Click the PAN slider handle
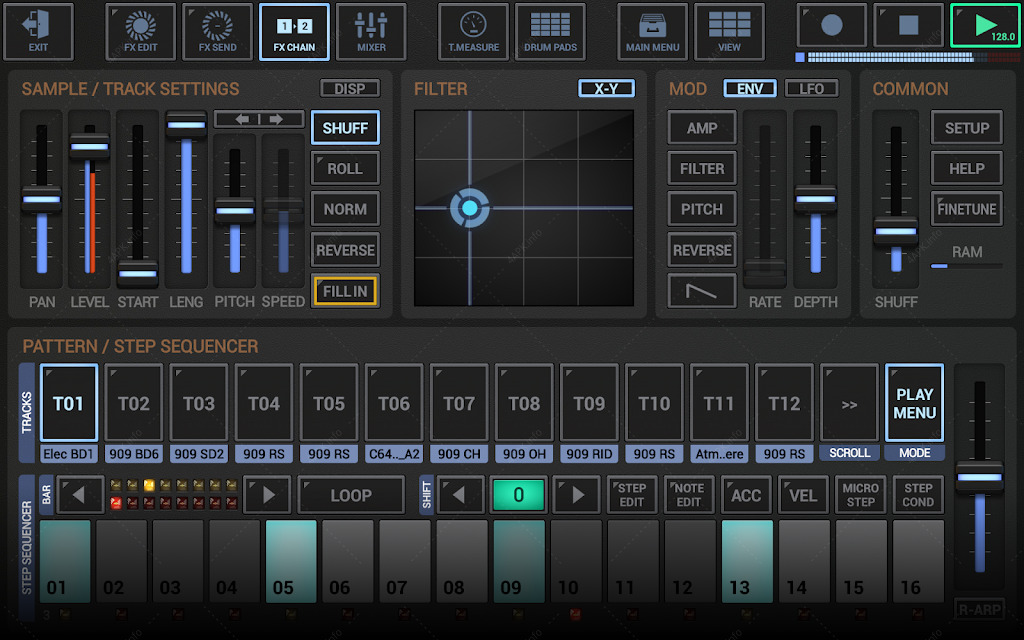This screenshot has width=1024, height=640. click(x=42, y=199)
